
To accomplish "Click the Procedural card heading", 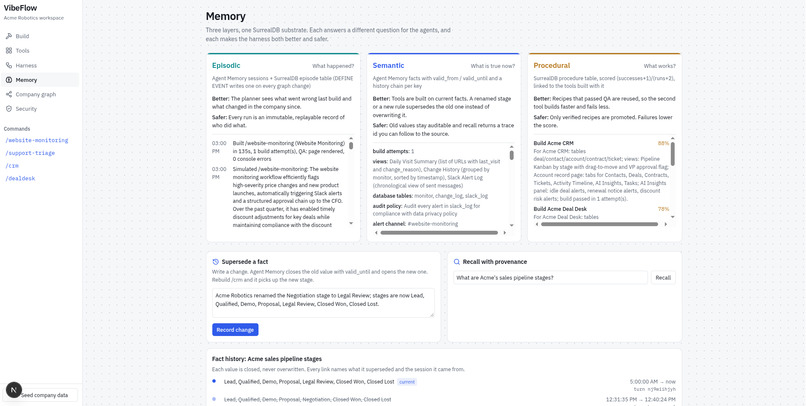I will point(552,66).
